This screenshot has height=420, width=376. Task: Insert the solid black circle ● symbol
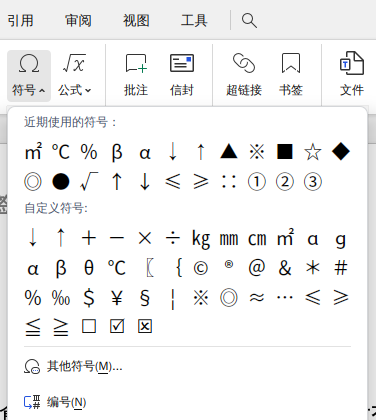tap(61, 182)
